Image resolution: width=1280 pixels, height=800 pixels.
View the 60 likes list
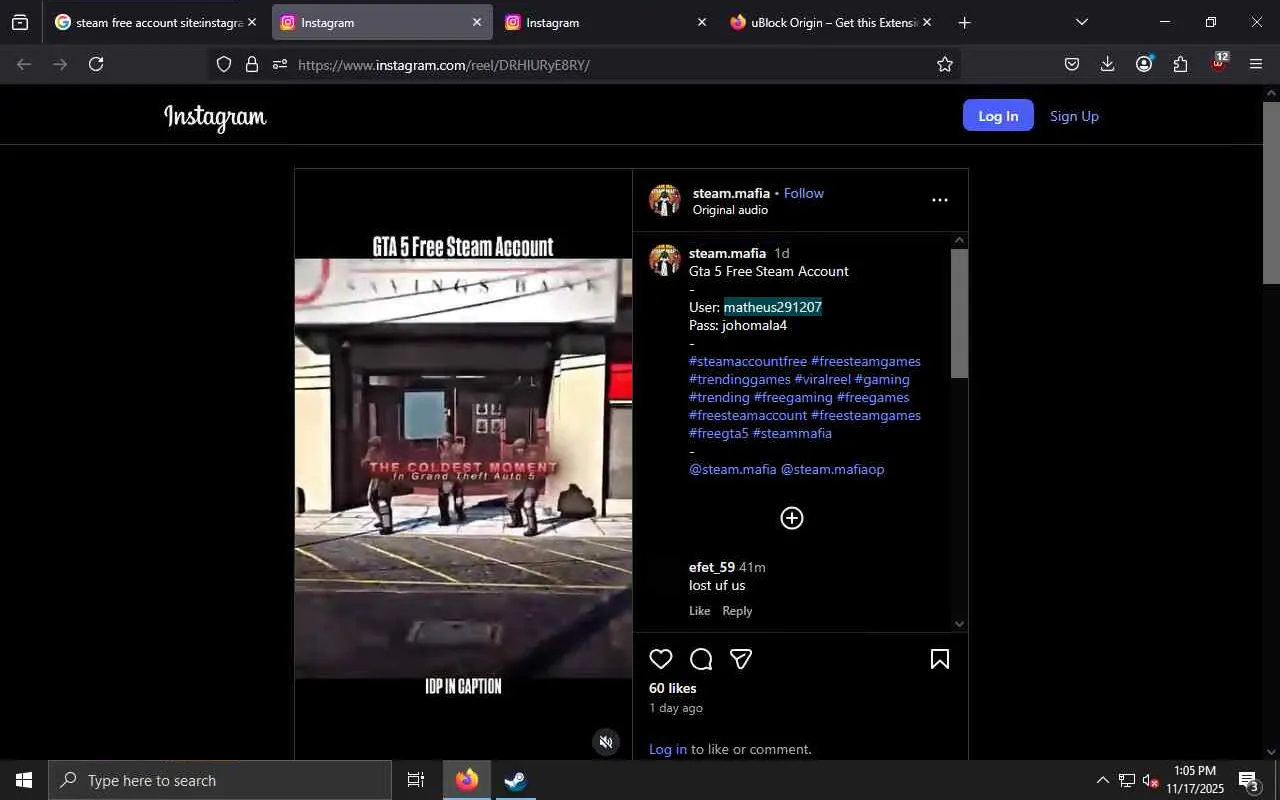tap(673, 688)
